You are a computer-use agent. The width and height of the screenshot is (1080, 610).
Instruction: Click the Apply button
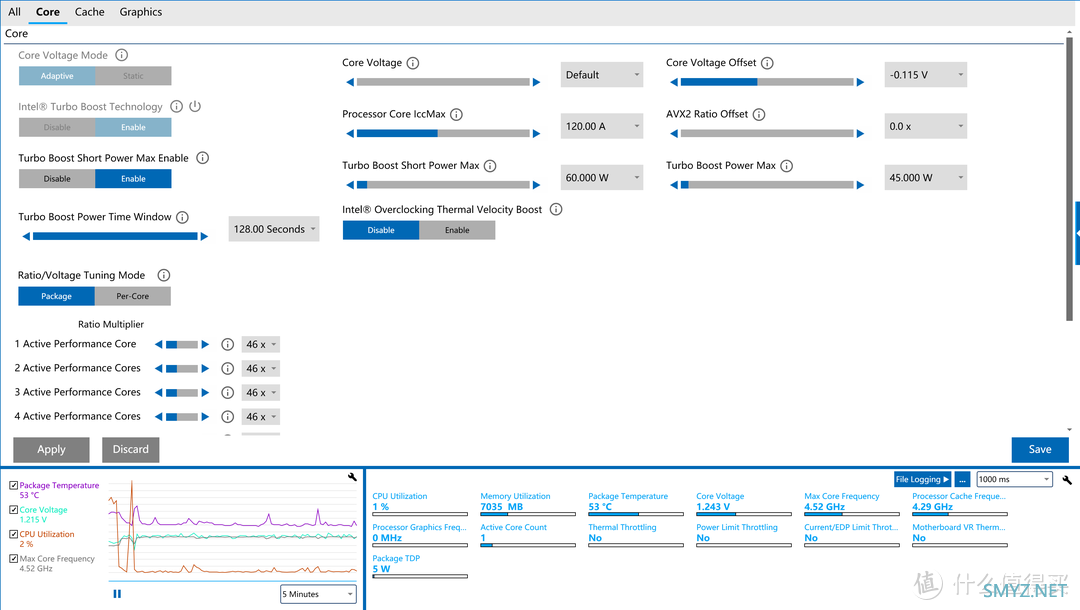coord(52,450)
